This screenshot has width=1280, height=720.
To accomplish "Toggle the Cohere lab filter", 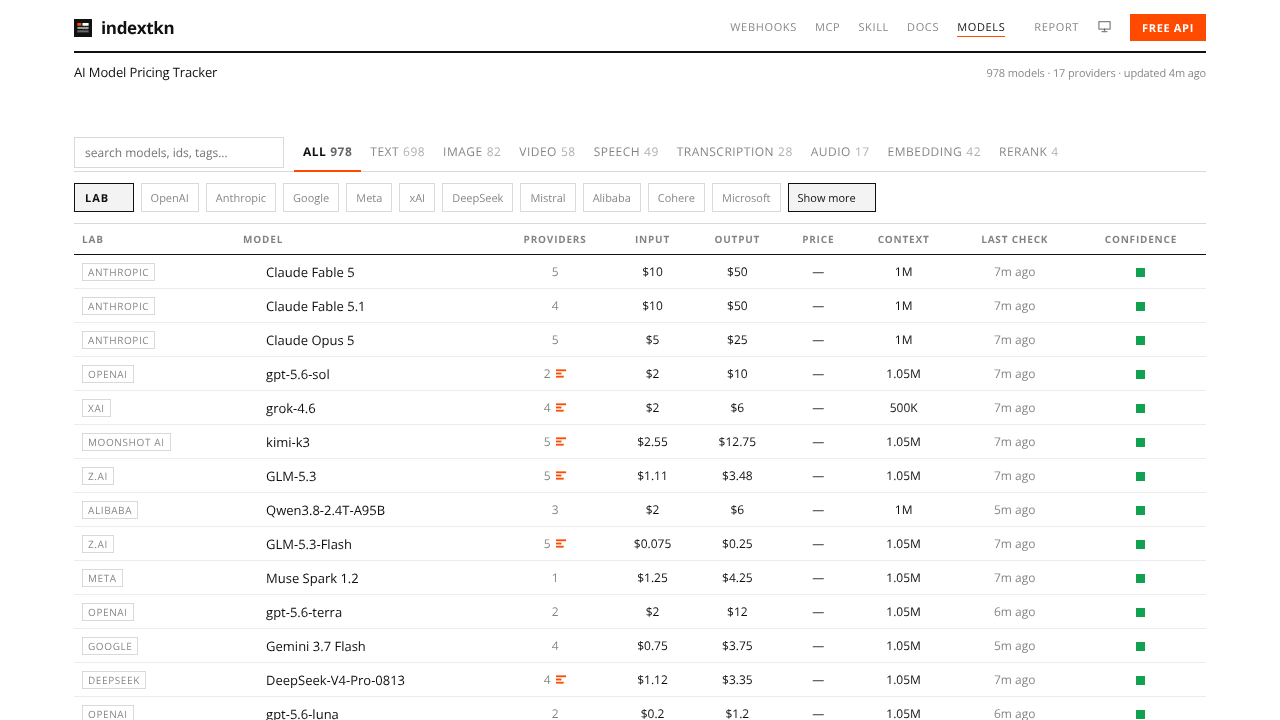I will 676,198.
